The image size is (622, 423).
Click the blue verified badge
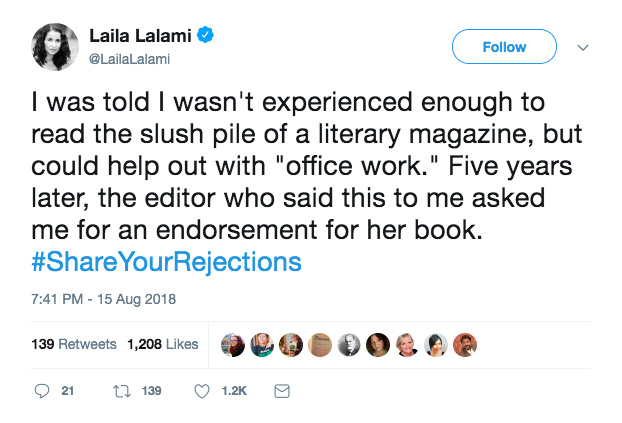(206, 38)
